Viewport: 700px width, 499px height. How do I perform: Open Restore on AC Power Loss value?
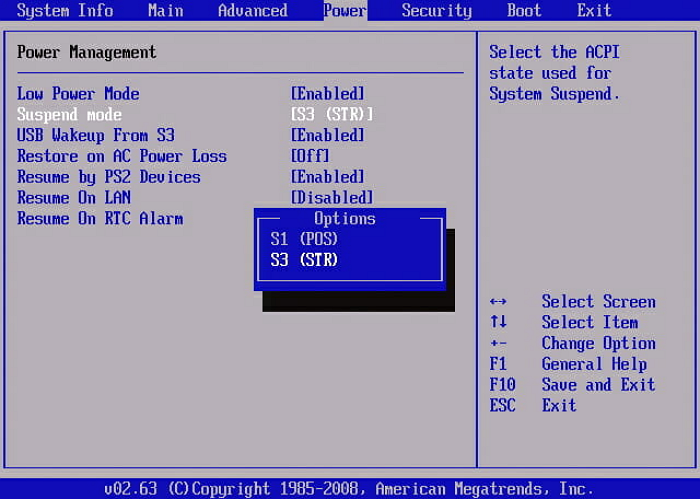[x=309, y=156]
